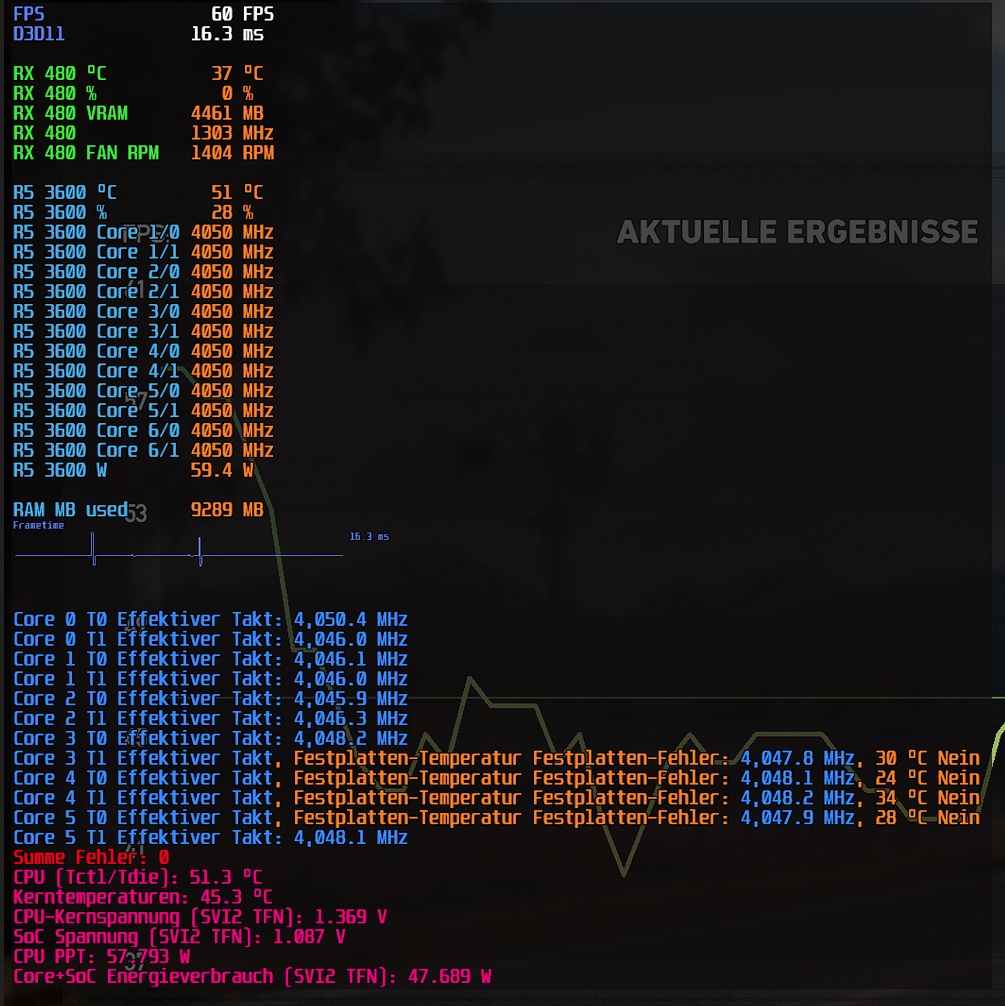Select the D3D11 16.3 ms reading
Screen dimensions: 1005x1006
[x=227, y=34]
